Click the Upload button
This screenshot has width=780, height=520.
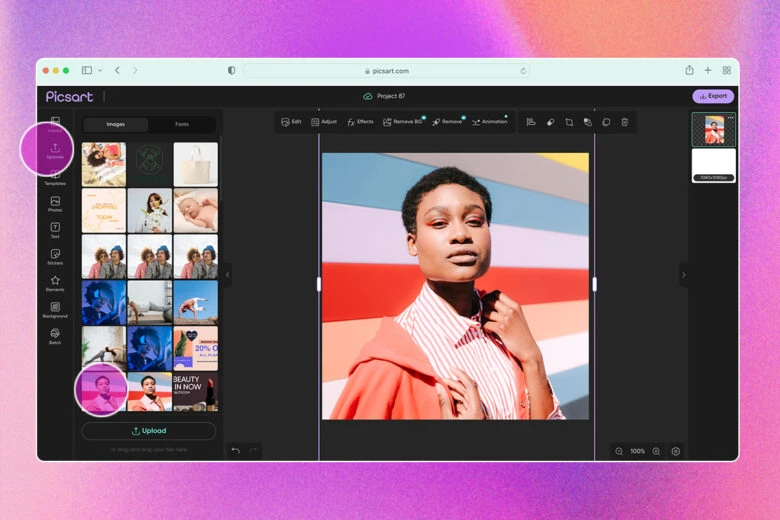pos(149,431)
